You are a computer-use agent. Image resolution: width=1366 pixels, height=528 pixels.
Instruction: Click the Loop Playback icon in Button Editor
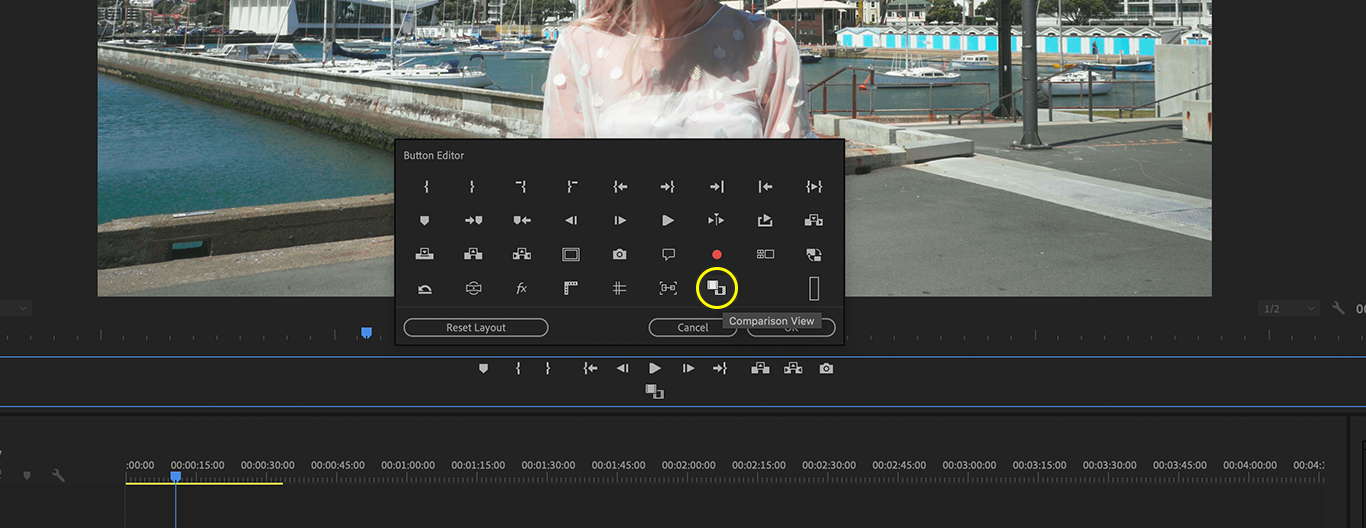[x=425, y=289]
